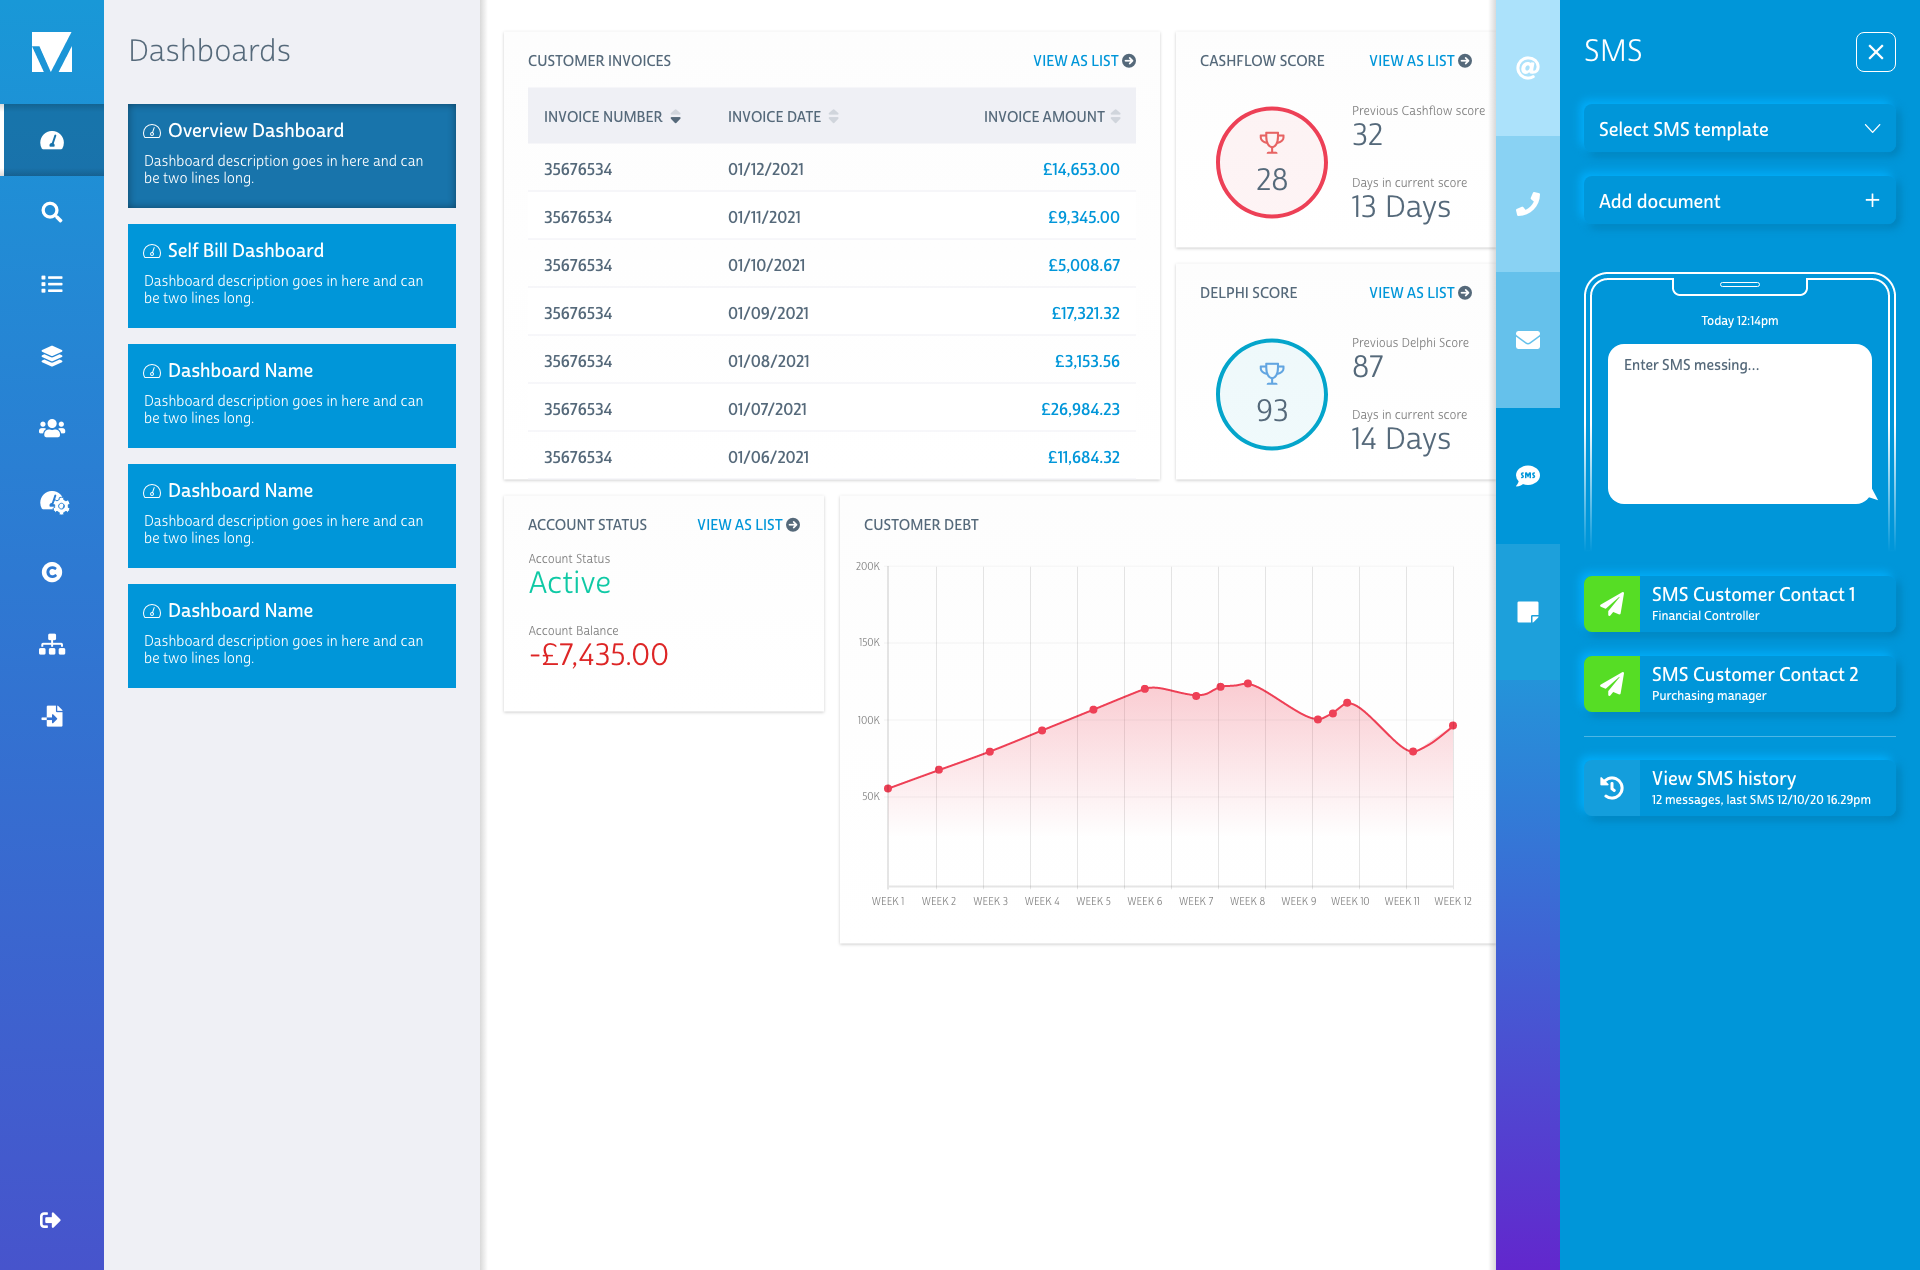Image resolution: width=1920 pixels, height=1270 pixels.
Task: Open the sticky note tab
Action: tap(1527, 612)
